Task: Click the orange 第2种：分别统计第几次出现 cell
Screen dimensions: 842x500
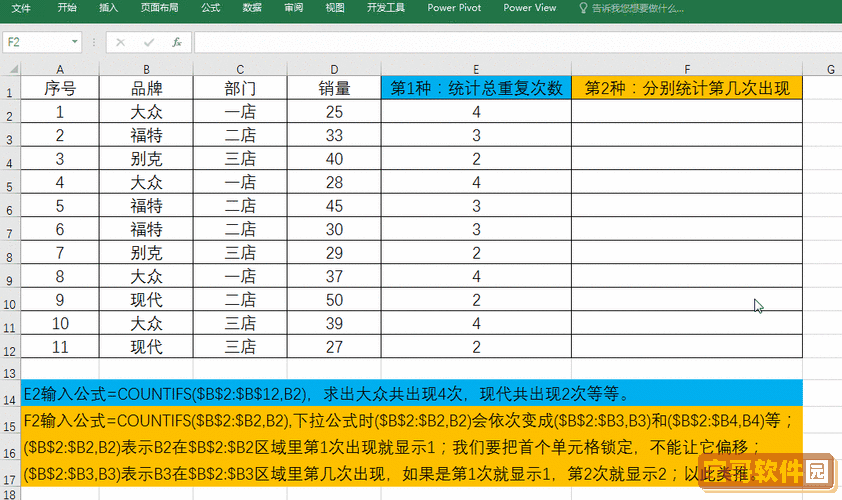Action: coord(687,88)
